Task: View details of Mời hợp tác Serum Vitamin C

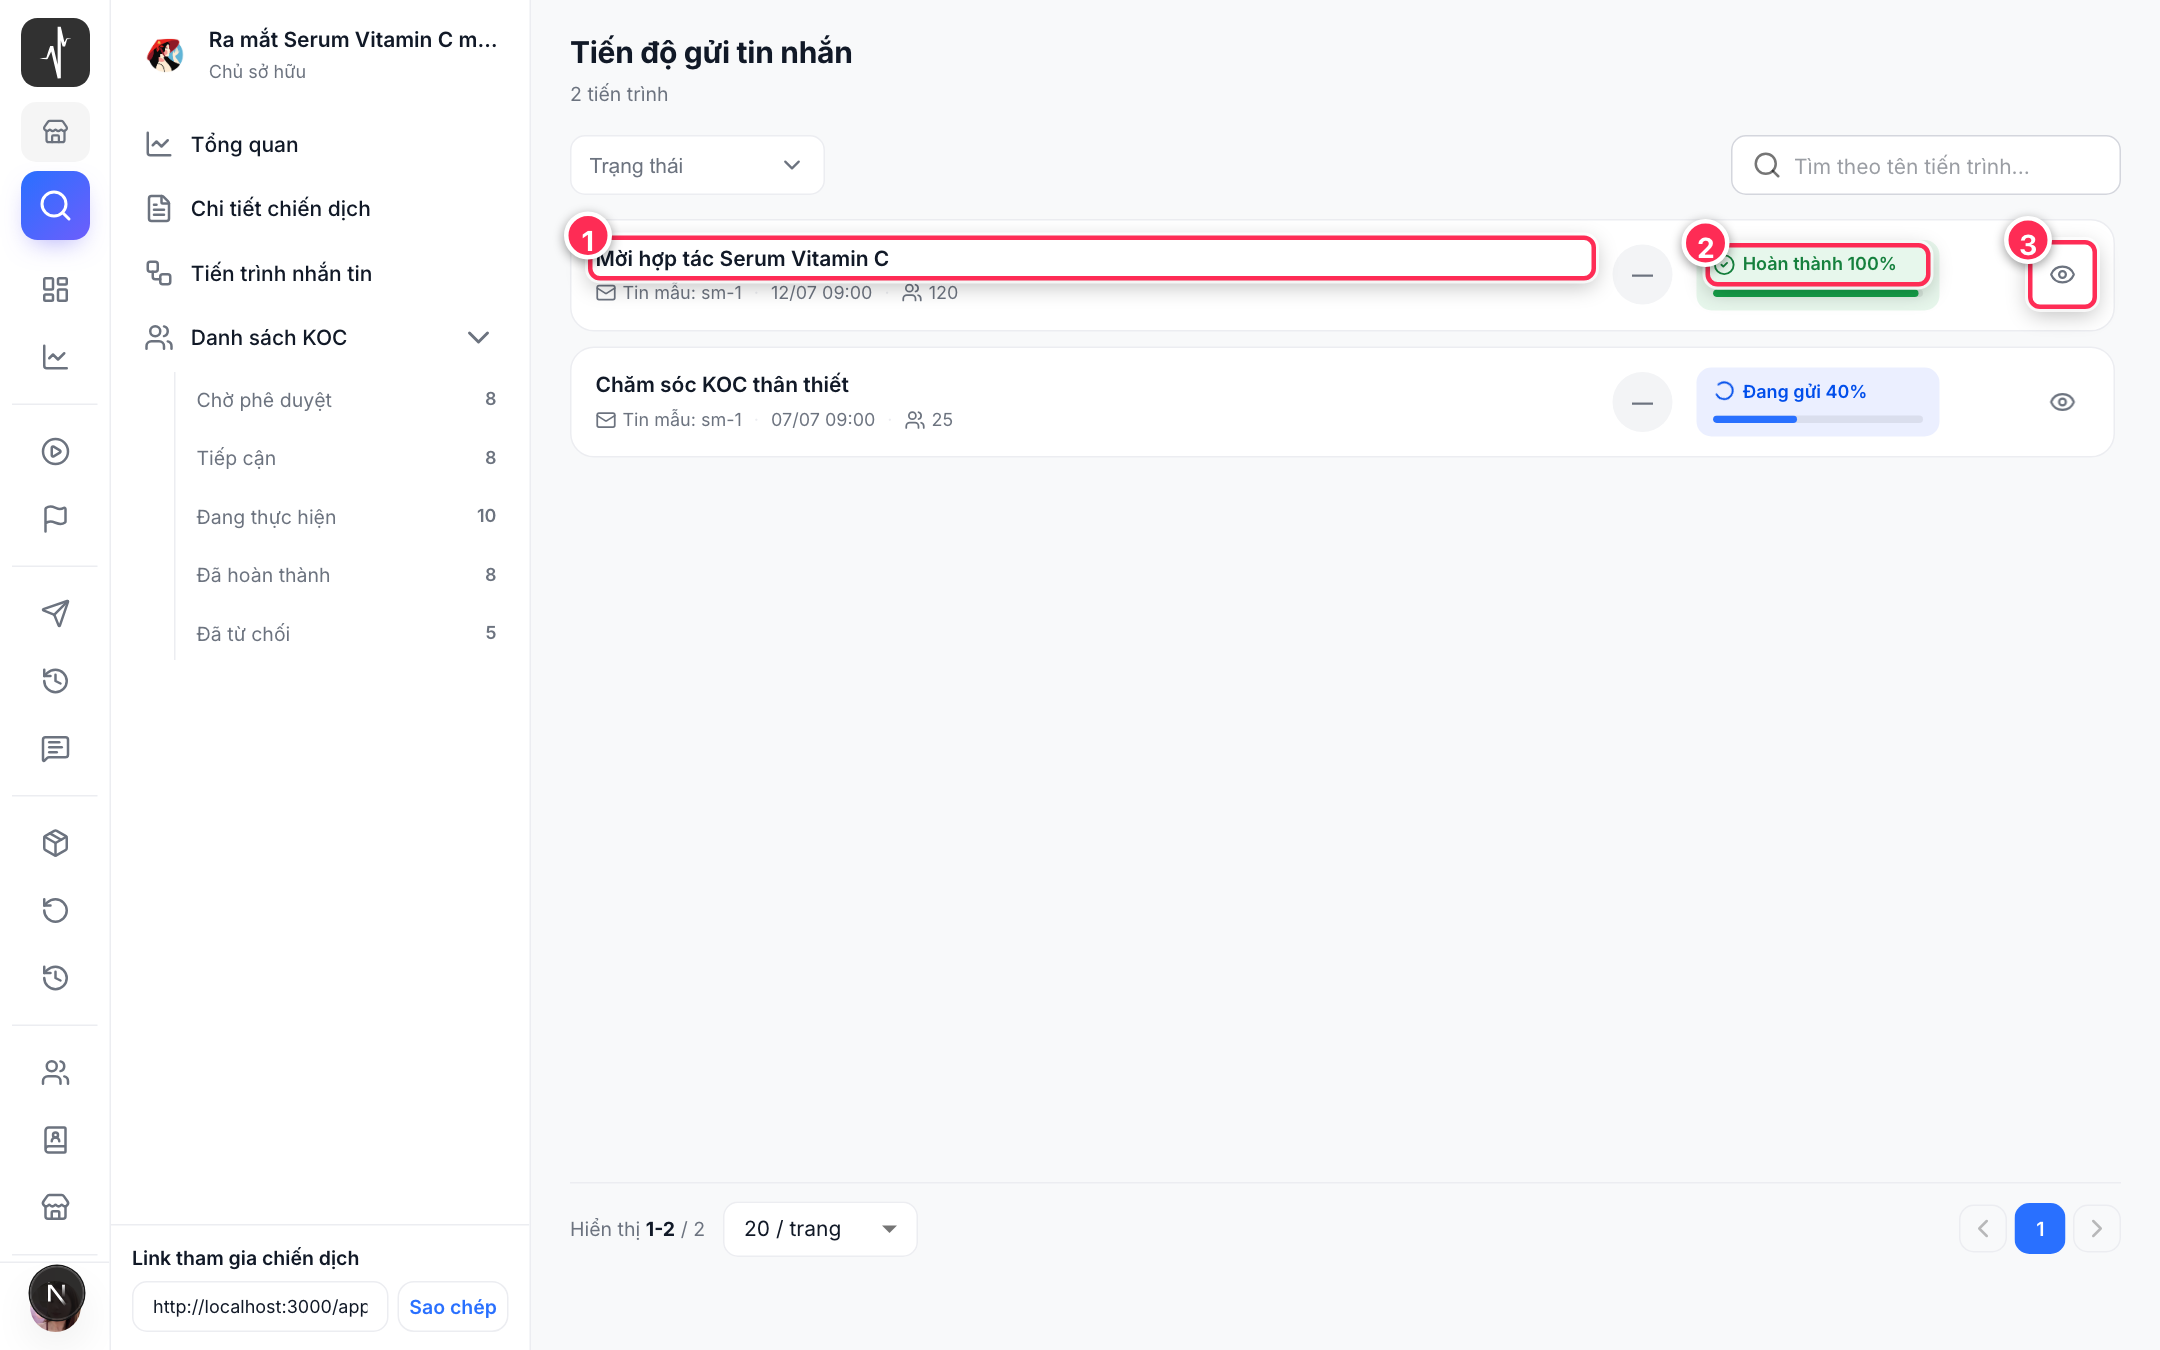Action: pos(2062,275)
